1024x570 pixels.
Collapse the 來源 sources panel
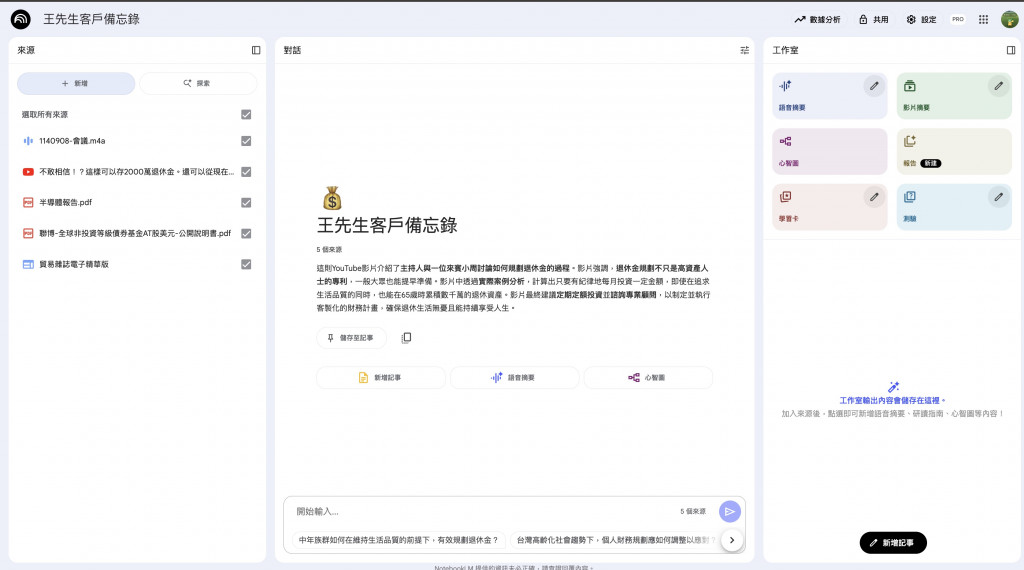click(x=256, y=50)
